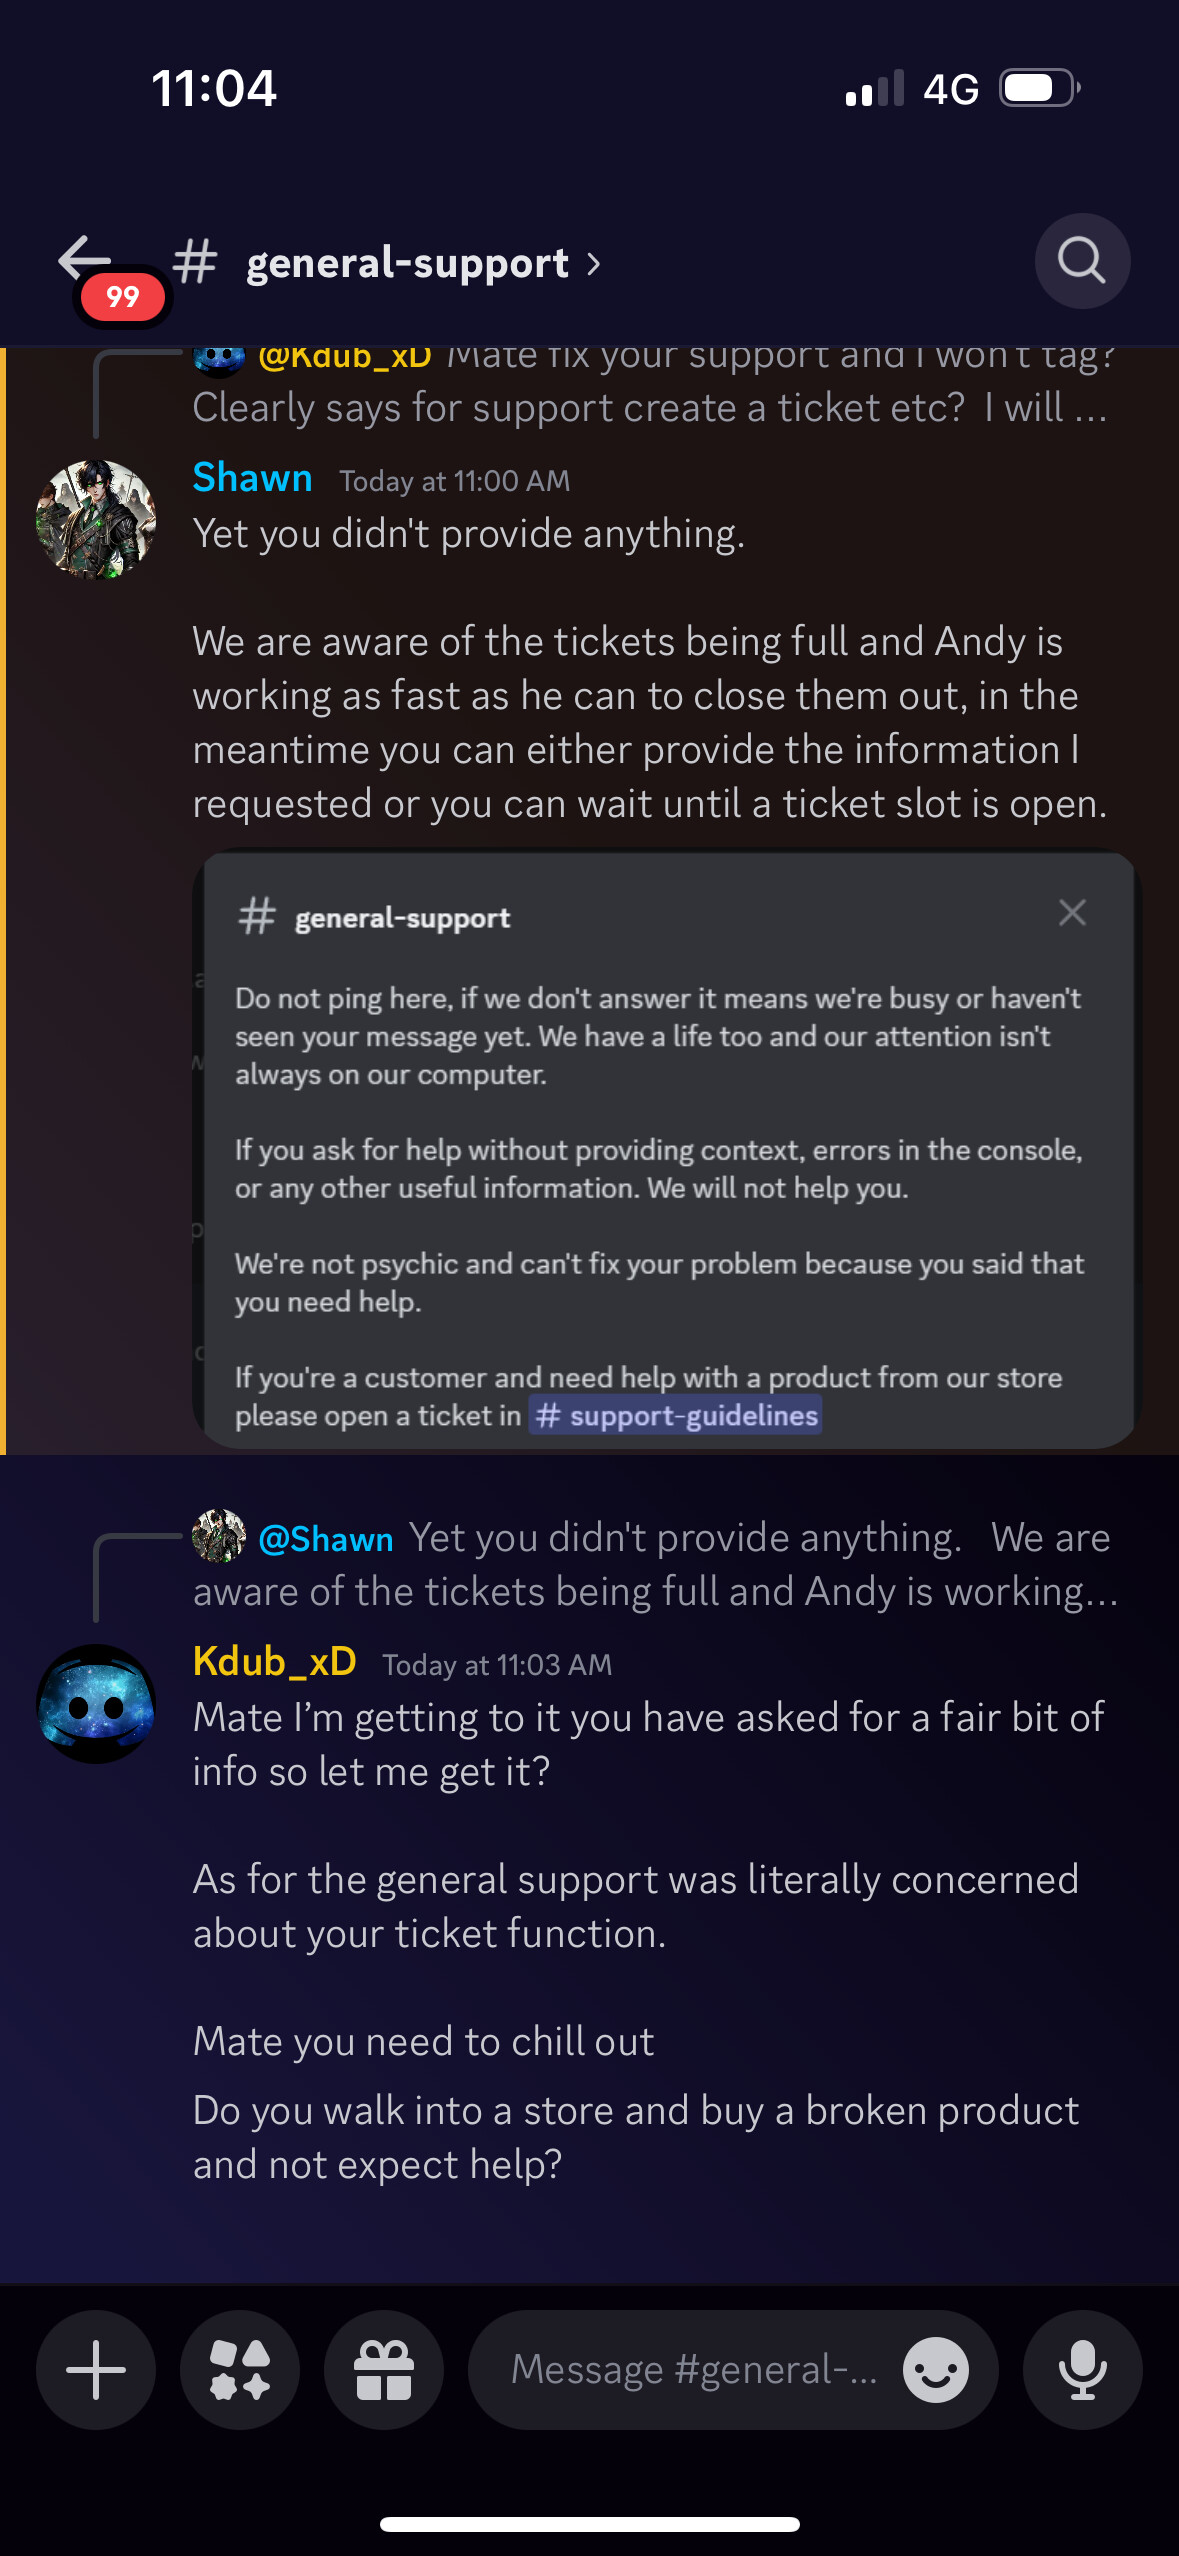
Task: Tap Shawn's username in message header
Action: click(252, 478)
